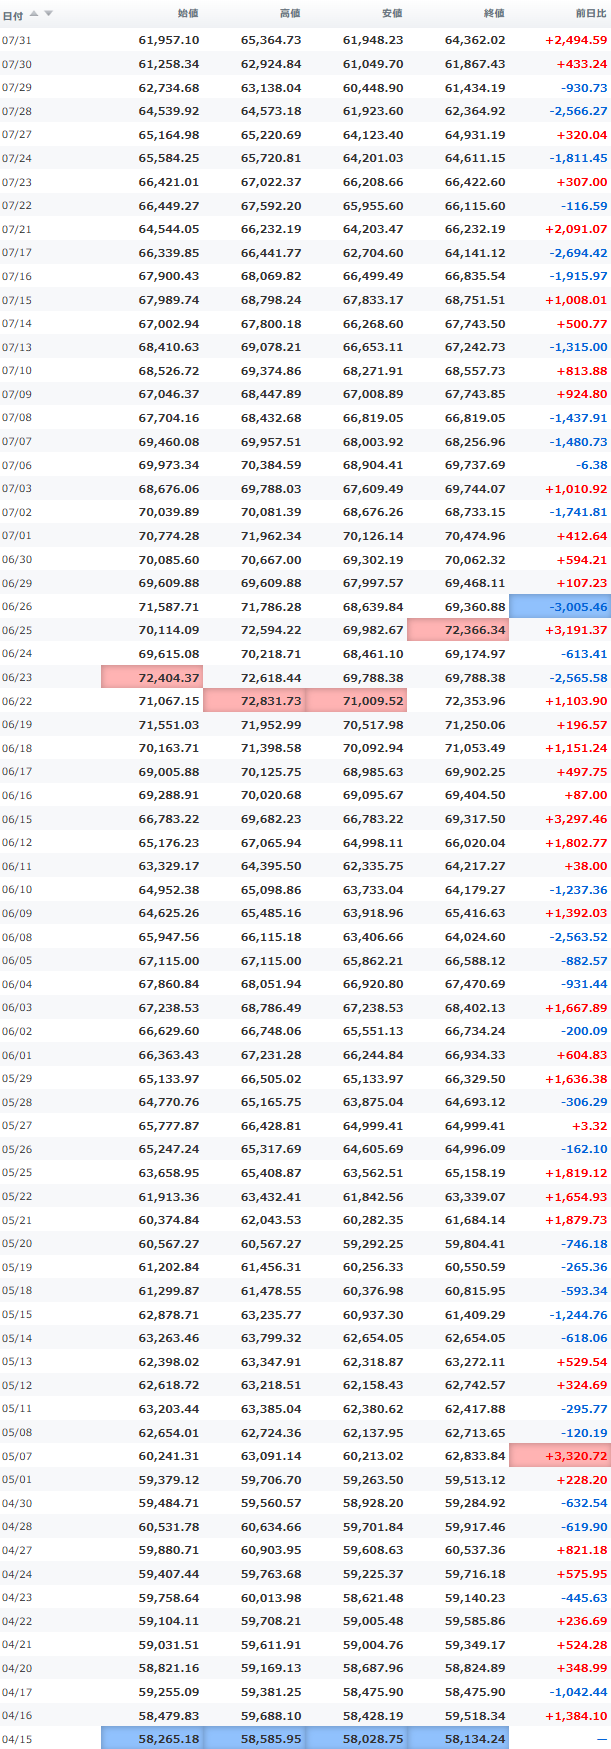This screenshot has height=1749, width=611.
Task: Click the 始値 column header
Action: [188, 14]
